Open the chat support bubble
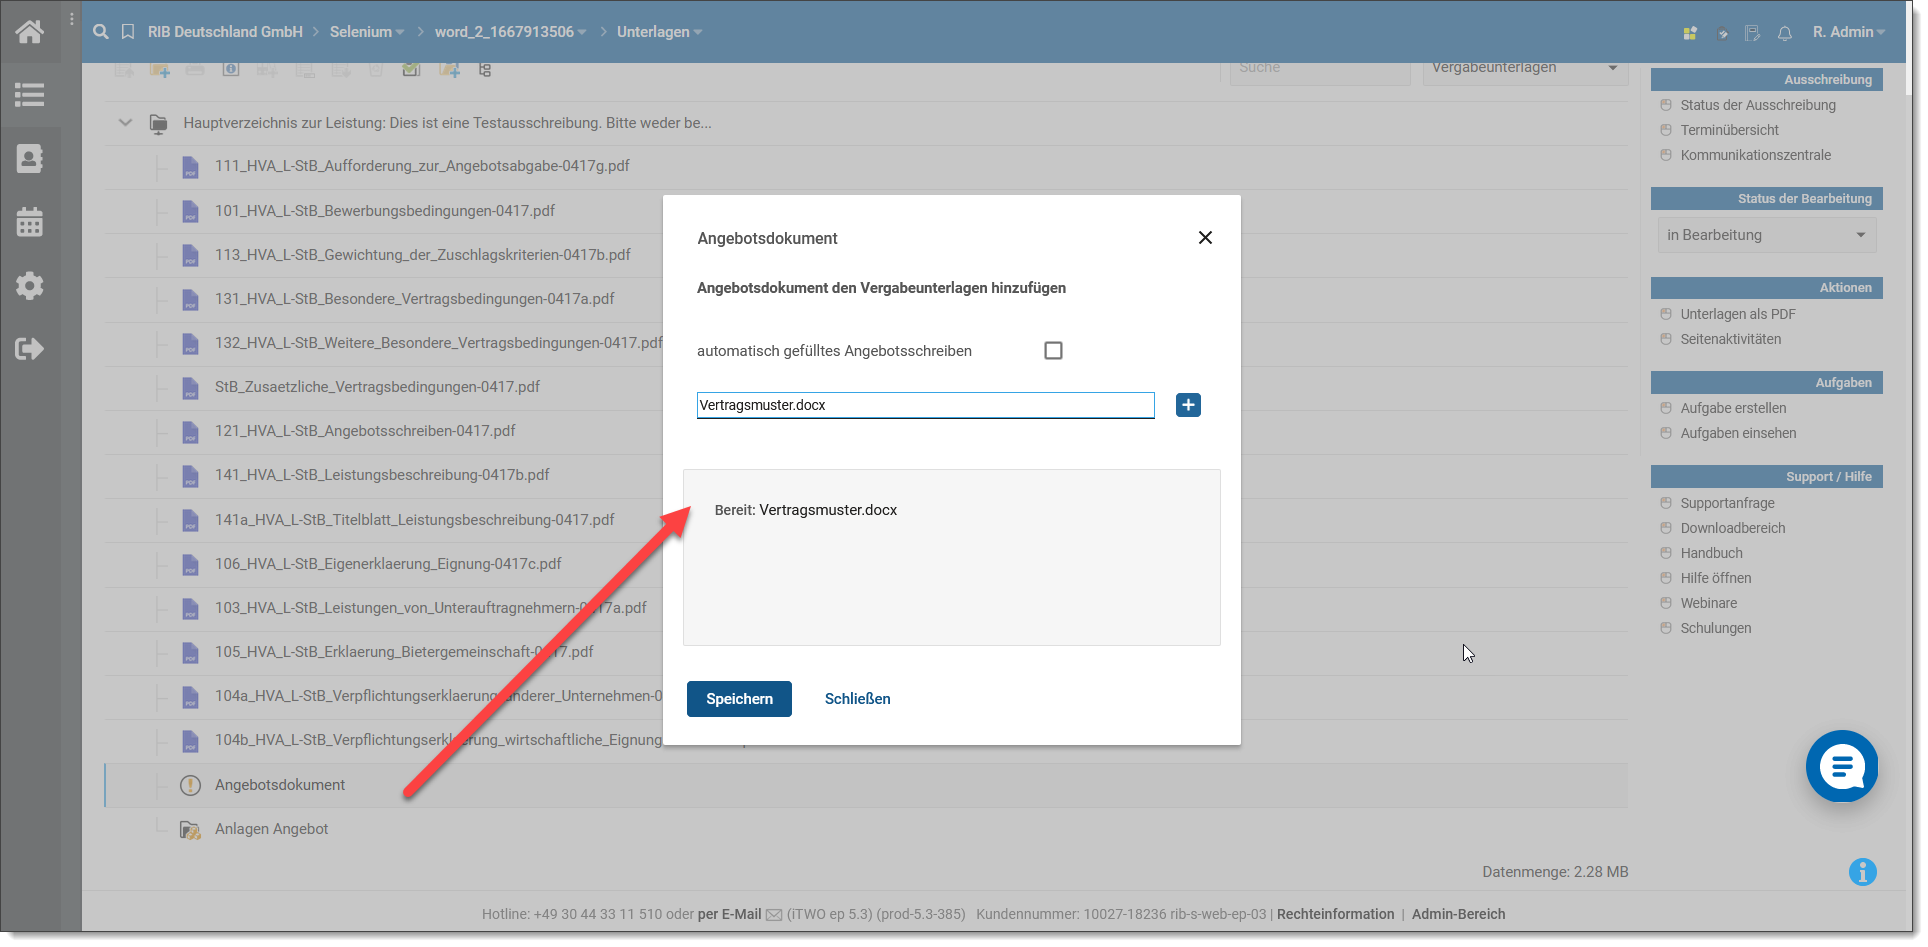1928x947 pixels. click(1842, 766)
